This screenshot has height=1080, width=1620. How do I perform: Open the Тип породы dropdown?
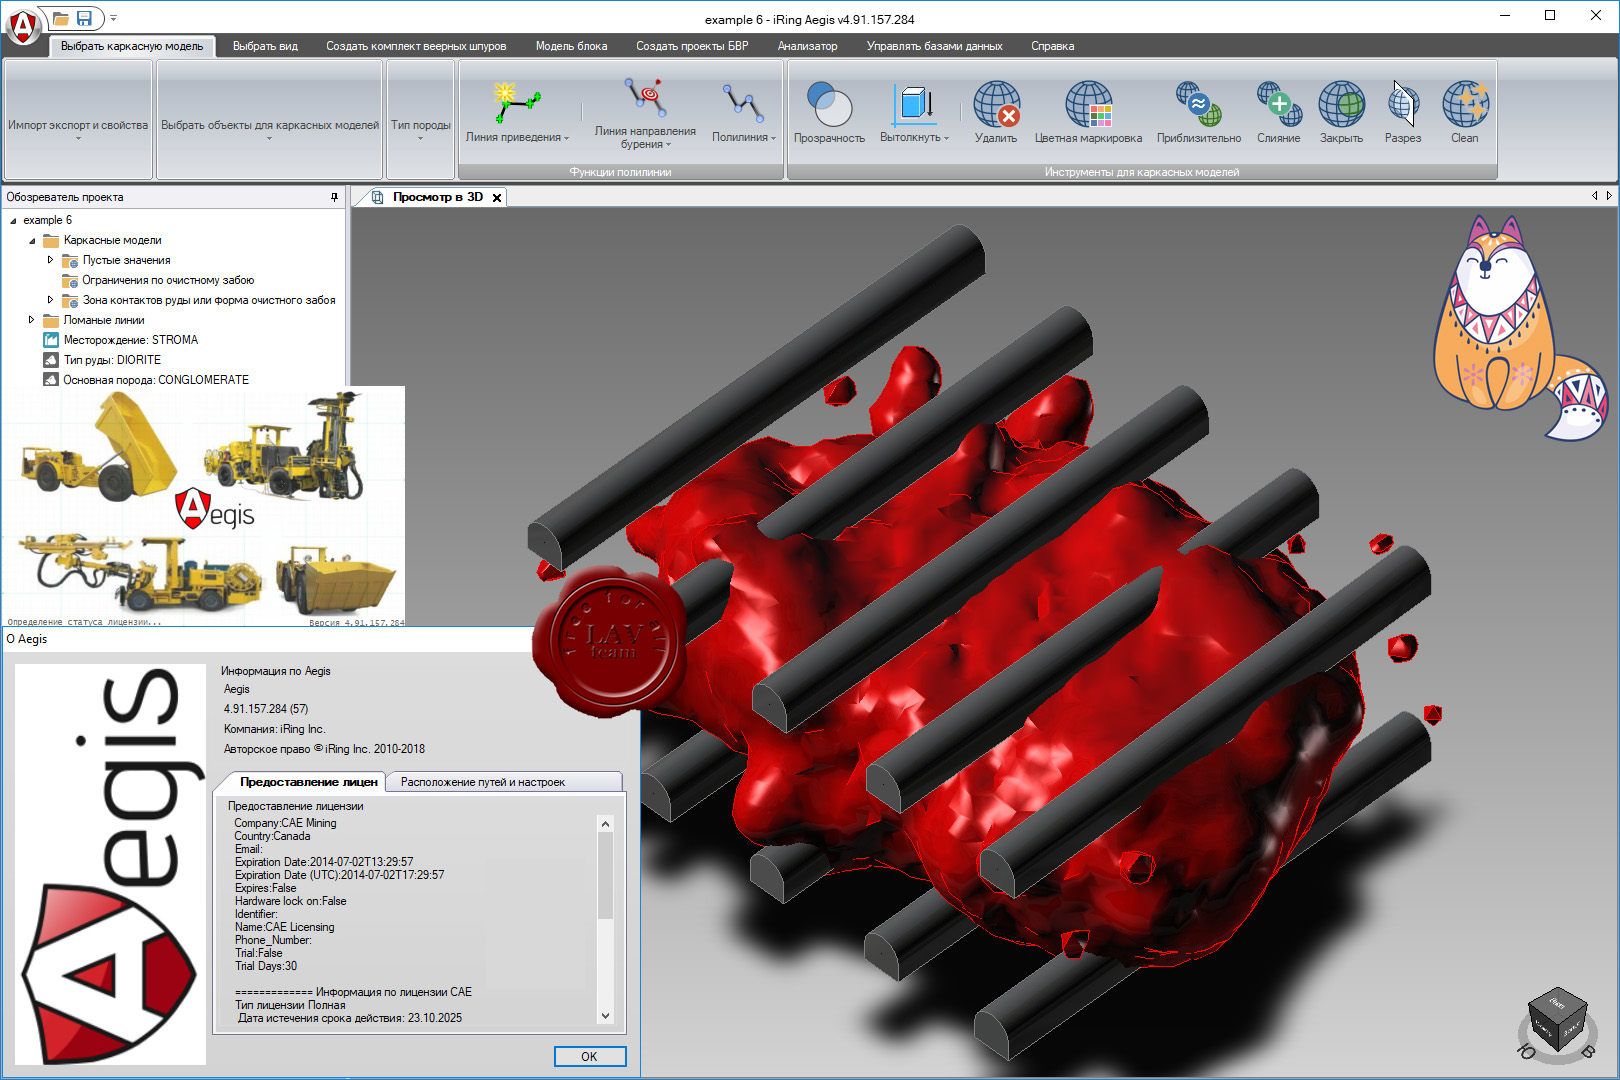(x=420, y=120)
